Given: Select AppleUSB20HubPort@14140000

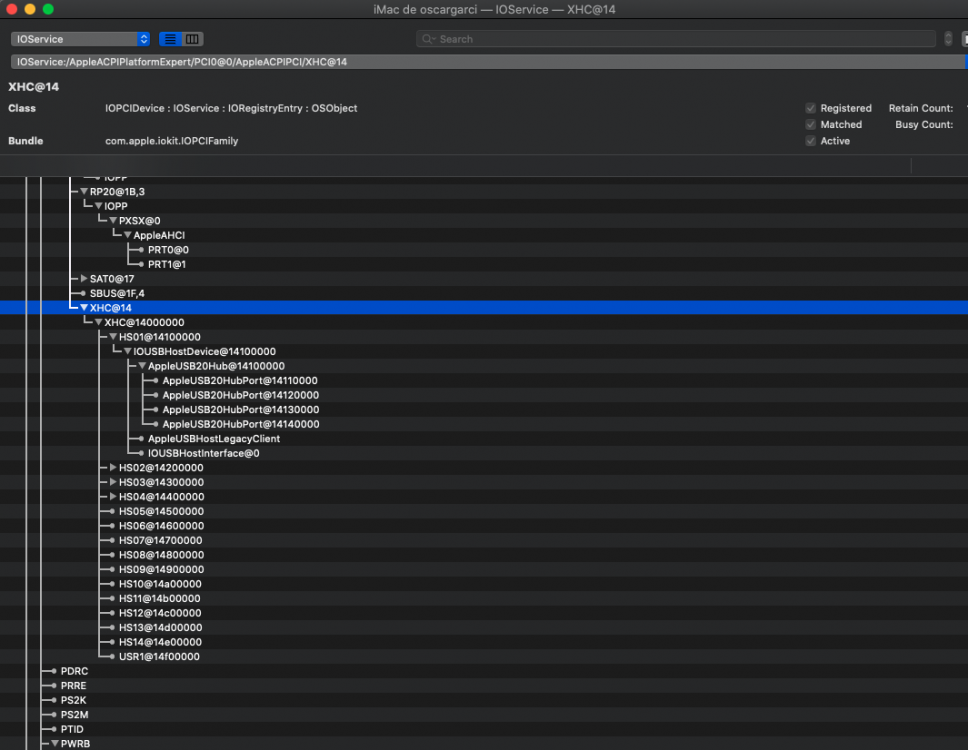Looking at the screenshot, I should tap(241, 424).
